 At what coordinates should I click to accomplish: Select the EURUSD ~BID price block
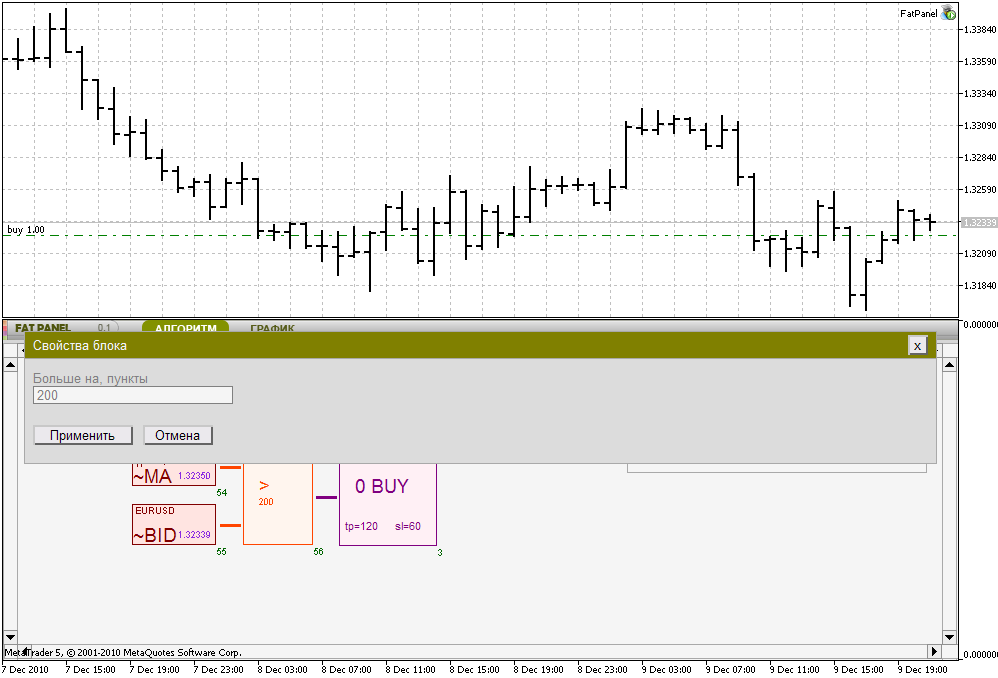pos(172,522)
